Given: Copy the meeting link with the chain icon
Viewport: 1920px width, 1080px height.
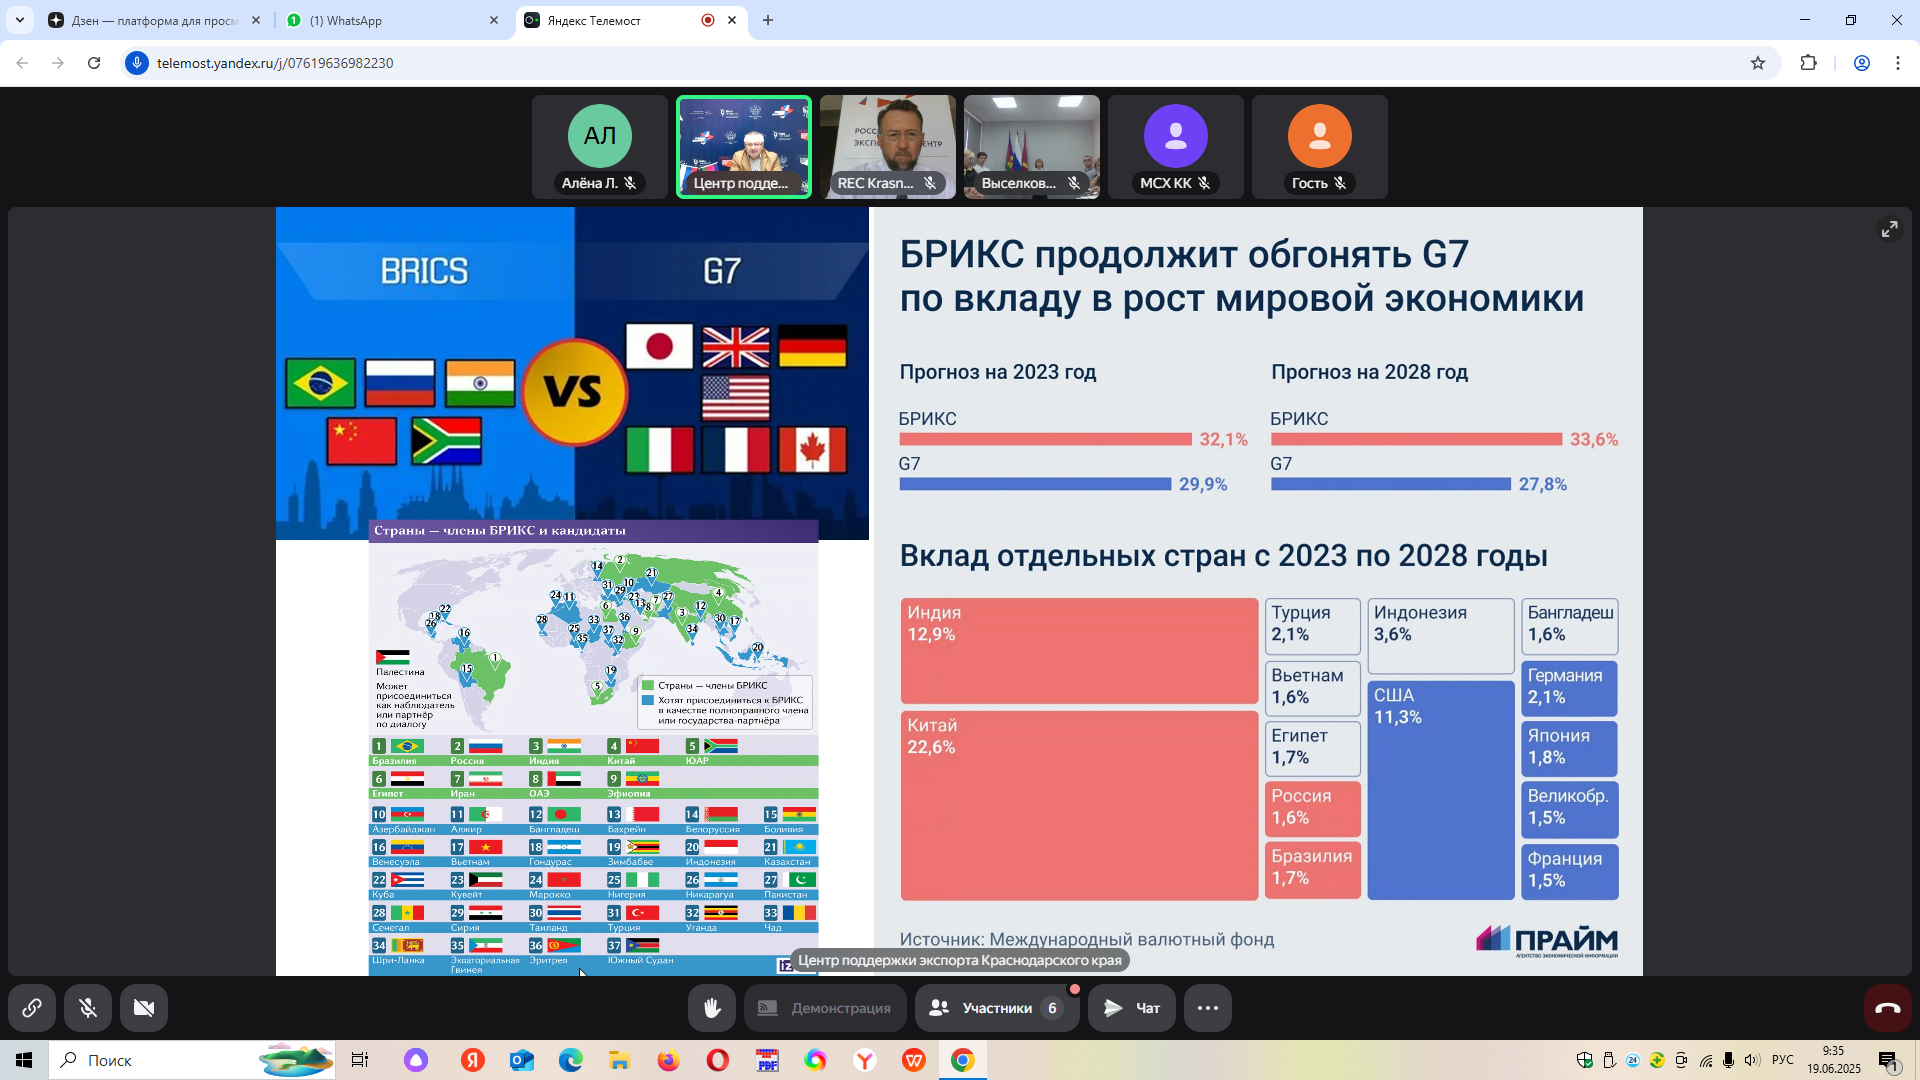Looking at the screenshot, I should [x=32, y=1008].
